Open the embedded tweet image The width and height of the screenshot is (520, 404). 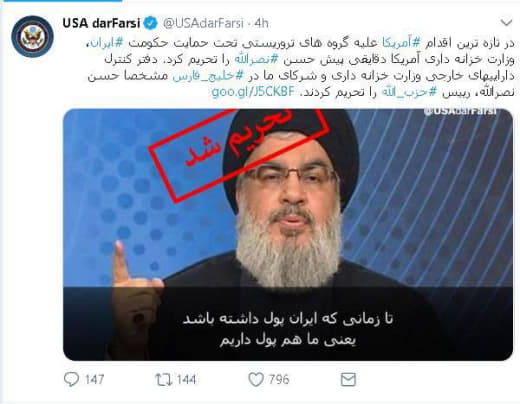[x=288, y=235]
